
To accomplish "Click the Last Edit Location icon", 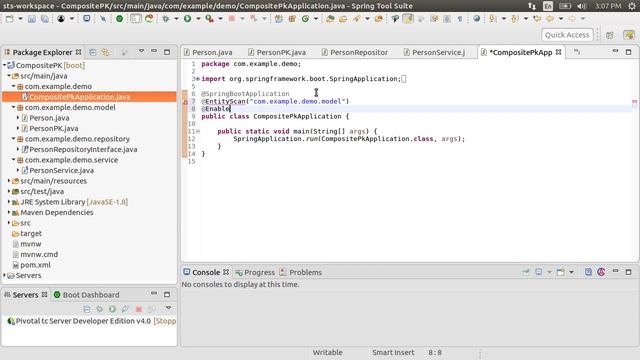I will pyautogui.click(x=537, y=19).
